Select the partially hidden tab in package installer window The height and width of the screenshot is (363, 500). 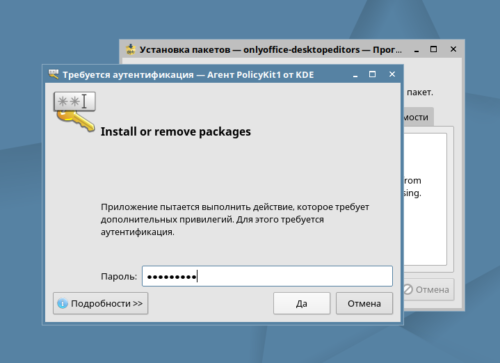pos(418,117)
